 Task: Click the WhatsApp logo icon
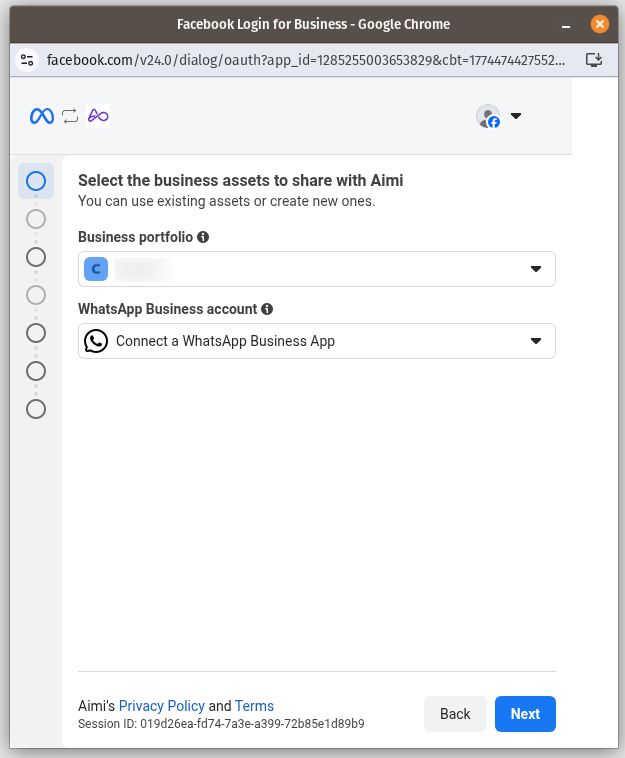pos(96,341)
